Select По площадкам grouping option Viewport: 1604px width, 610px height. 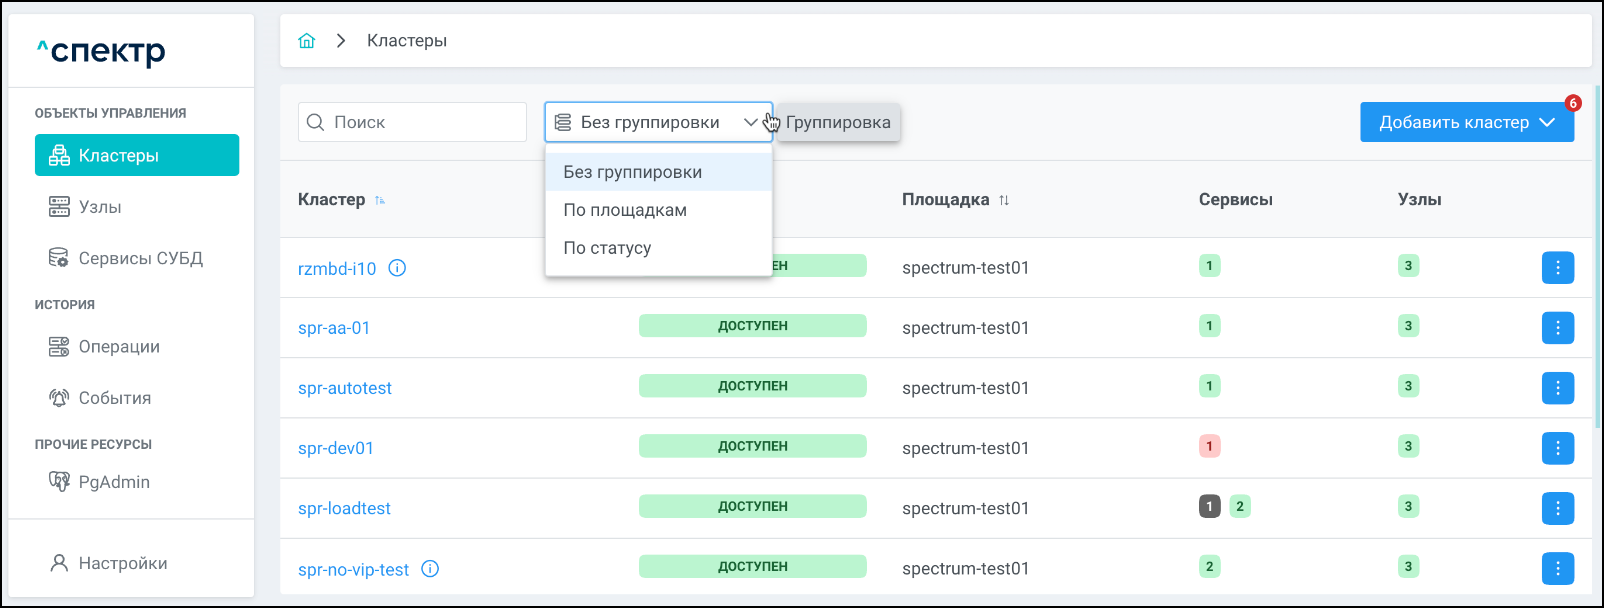pos(625,210)
